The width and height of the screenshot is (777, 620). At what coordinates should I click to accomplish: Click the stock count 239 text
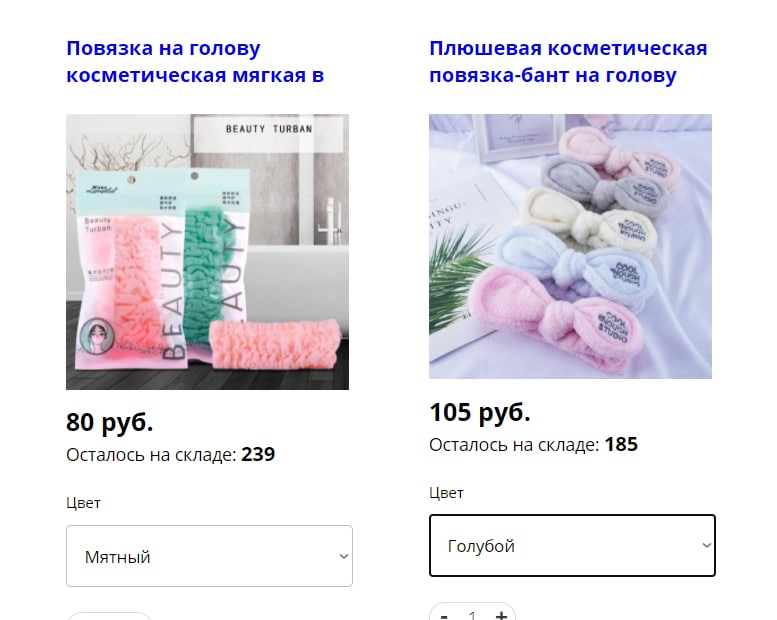point(258,454)
